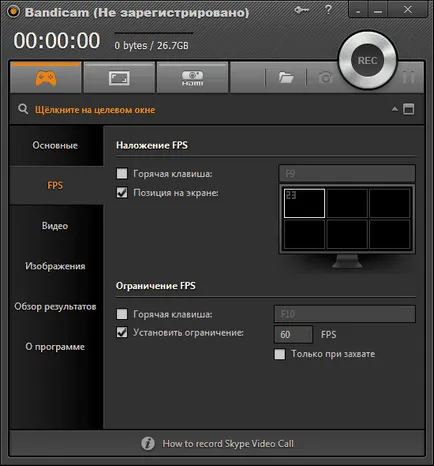434x466 pixels.
Task: Click the window layout icon beside the arrow
Action: (409, 109)
